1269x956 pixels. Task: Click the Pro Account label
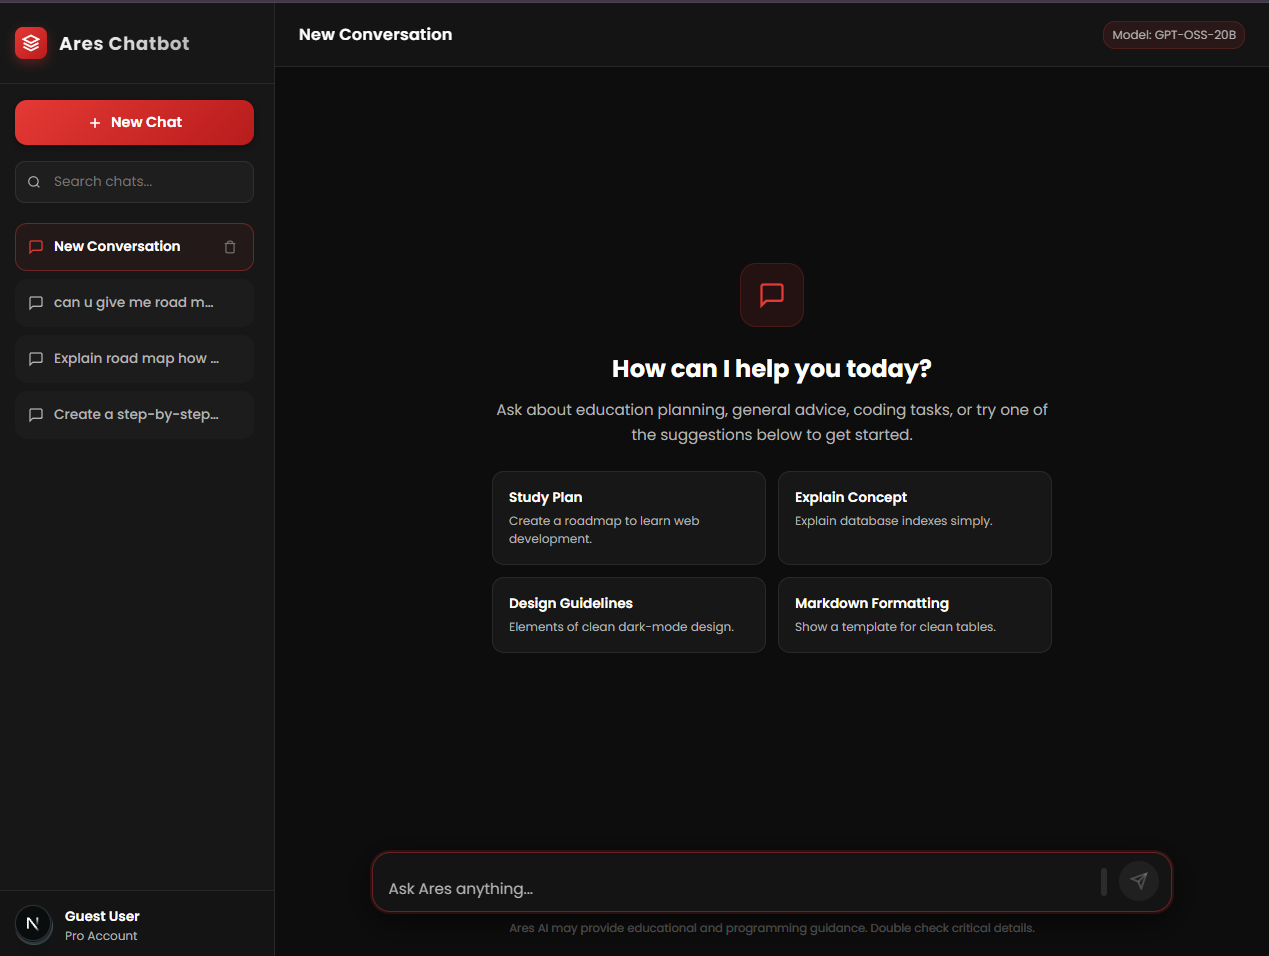point(101,936)
